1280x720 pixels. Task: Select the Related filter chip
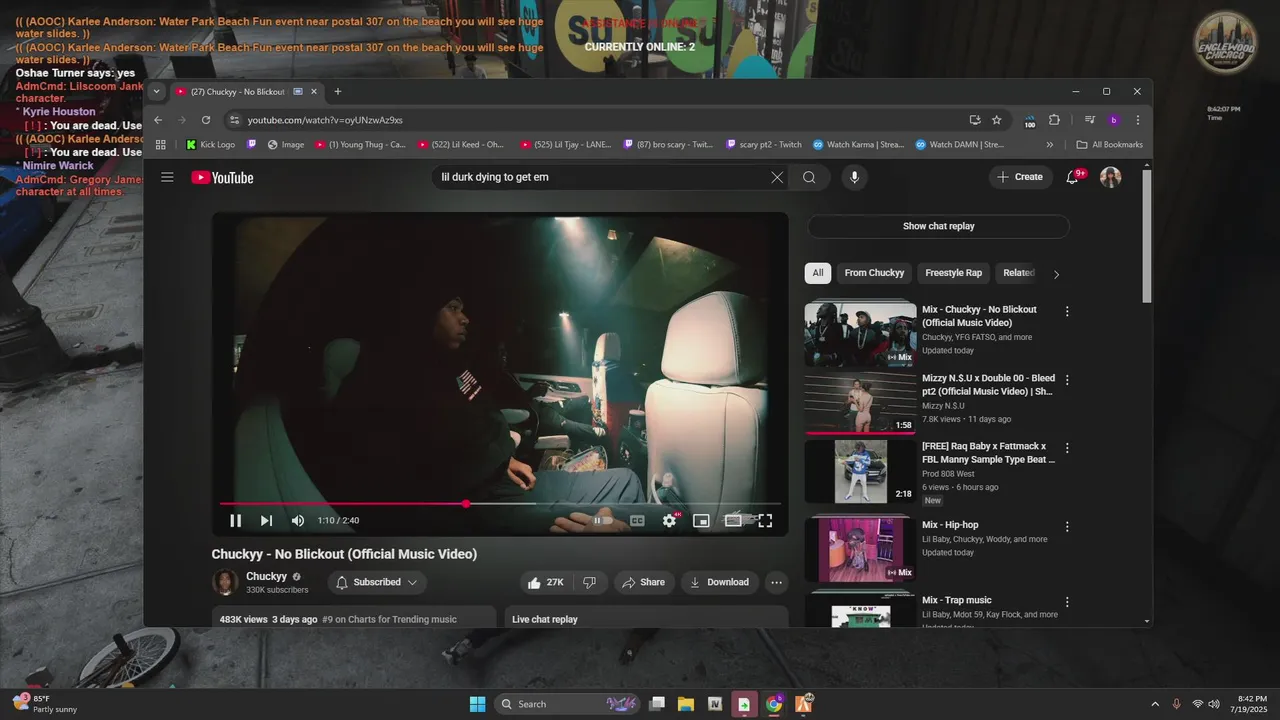(x=1019, y=273)
